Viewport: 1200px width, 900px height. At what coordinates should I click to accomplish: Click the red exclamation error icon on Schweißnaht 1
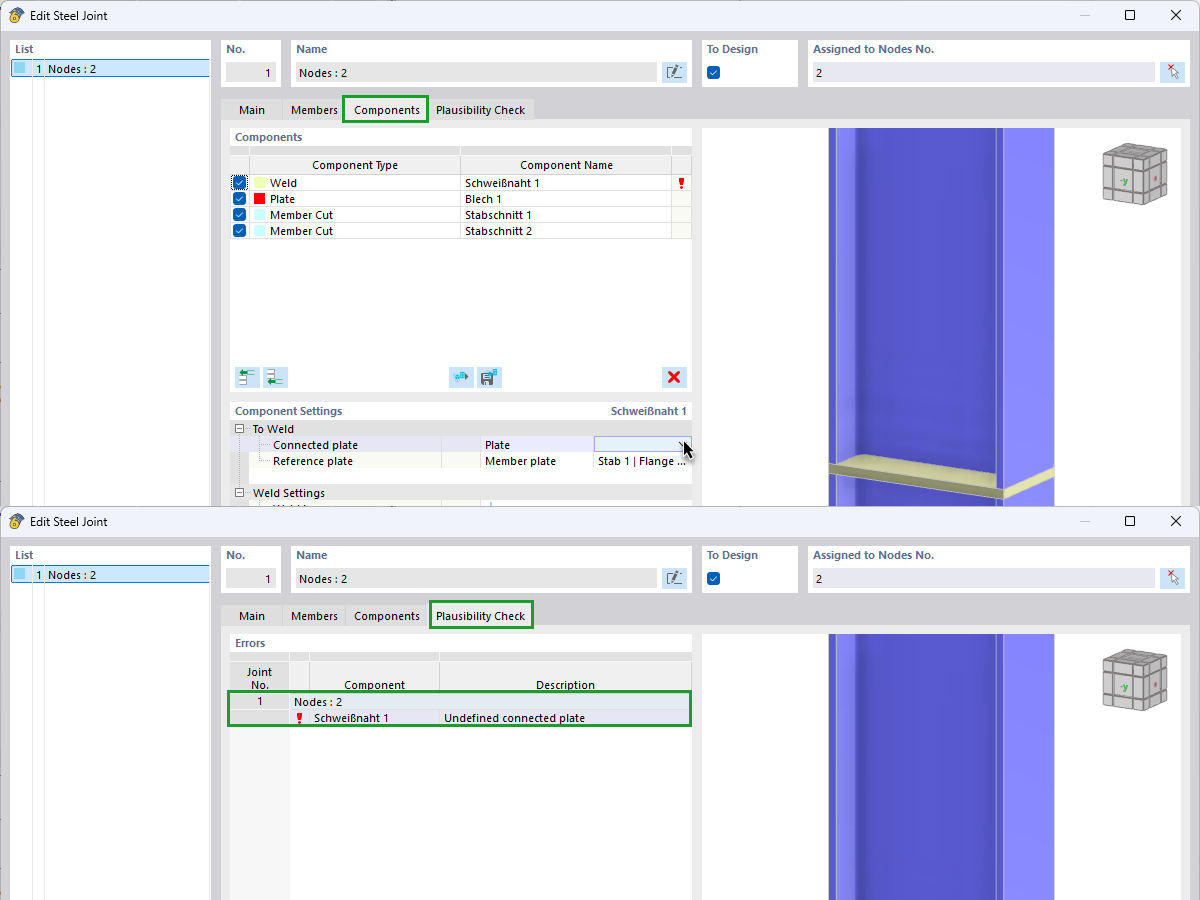(x=681, y=183)
